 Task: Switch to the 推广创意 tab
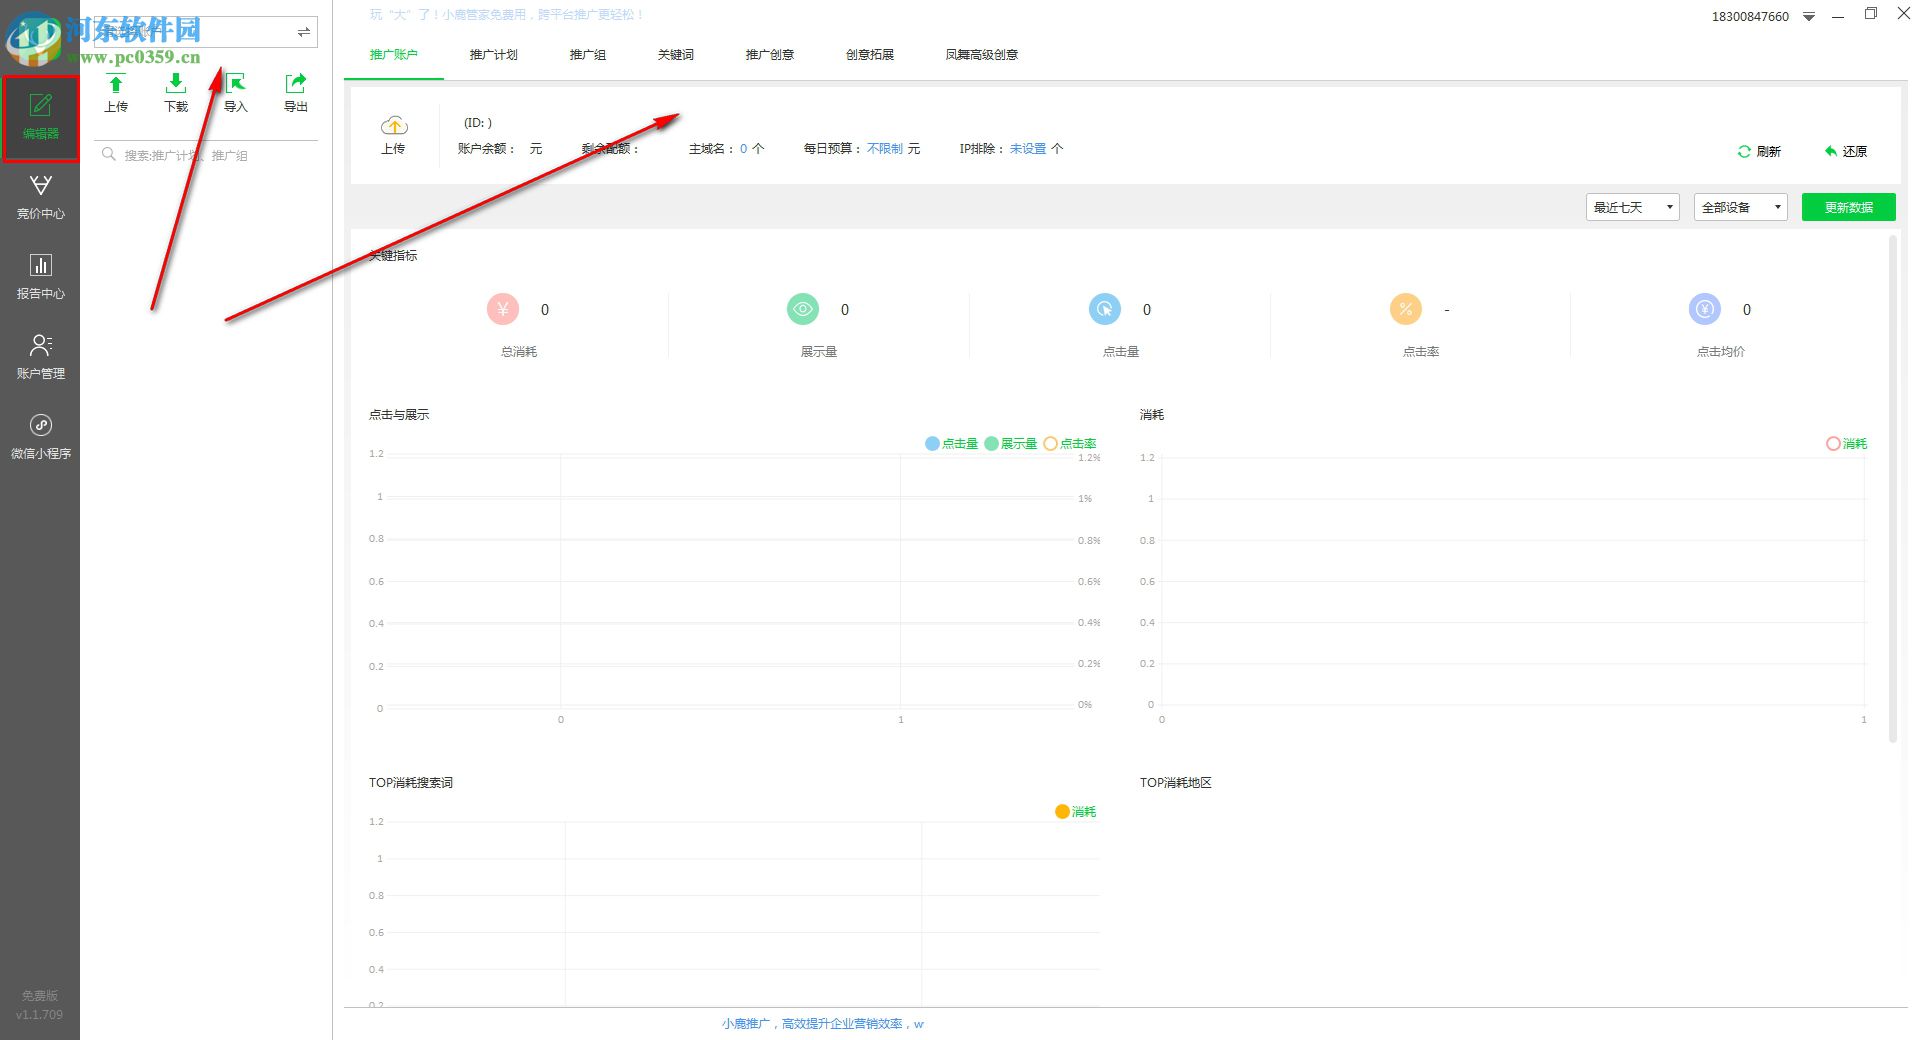coord(770,54)
